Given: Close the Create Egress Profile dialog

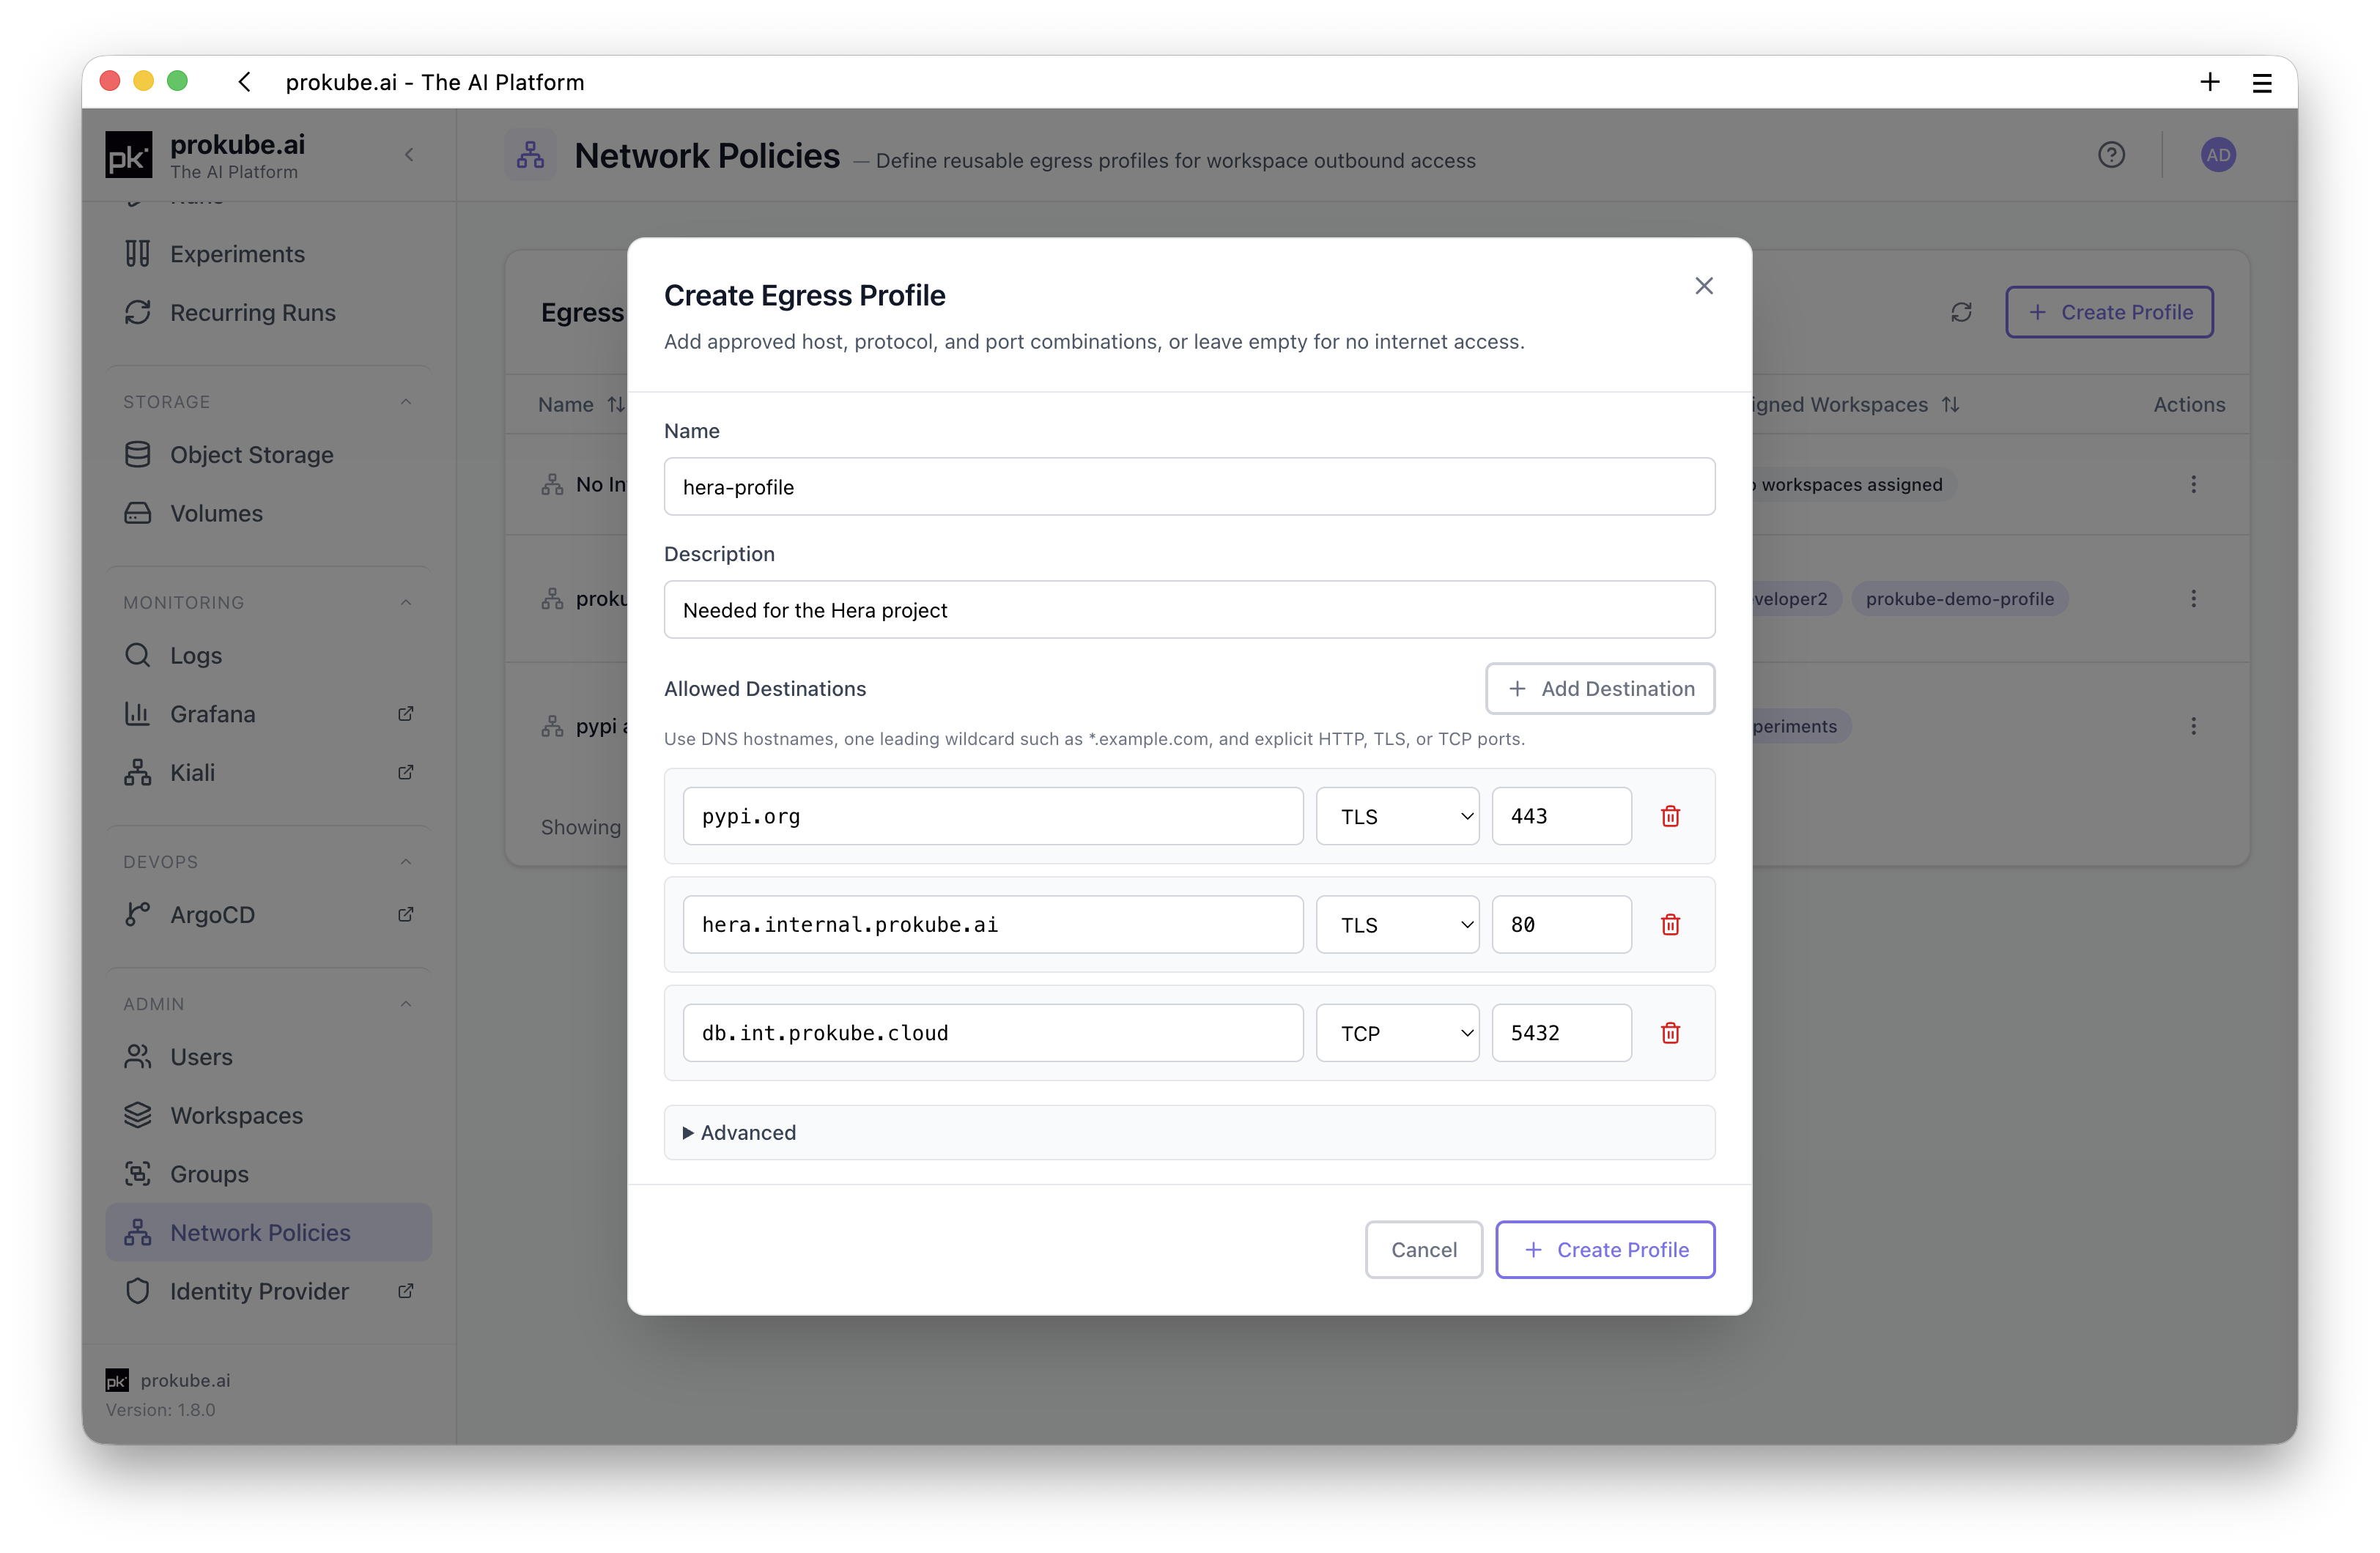Looking at the screenshot, I should 1704,286.
